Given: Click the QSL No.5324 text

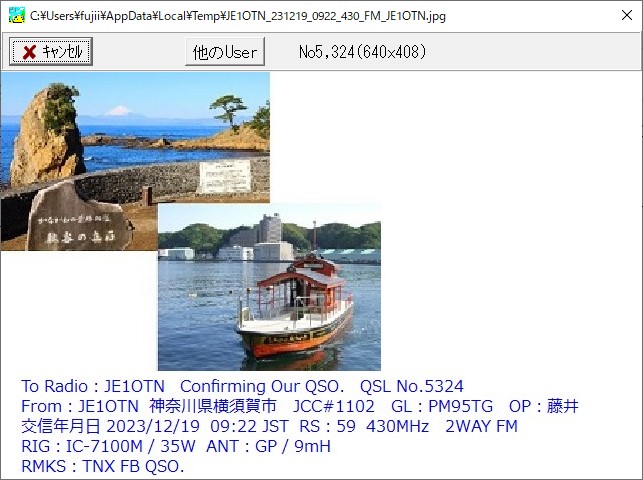Looking at the screenshot, I should [412, 386].
